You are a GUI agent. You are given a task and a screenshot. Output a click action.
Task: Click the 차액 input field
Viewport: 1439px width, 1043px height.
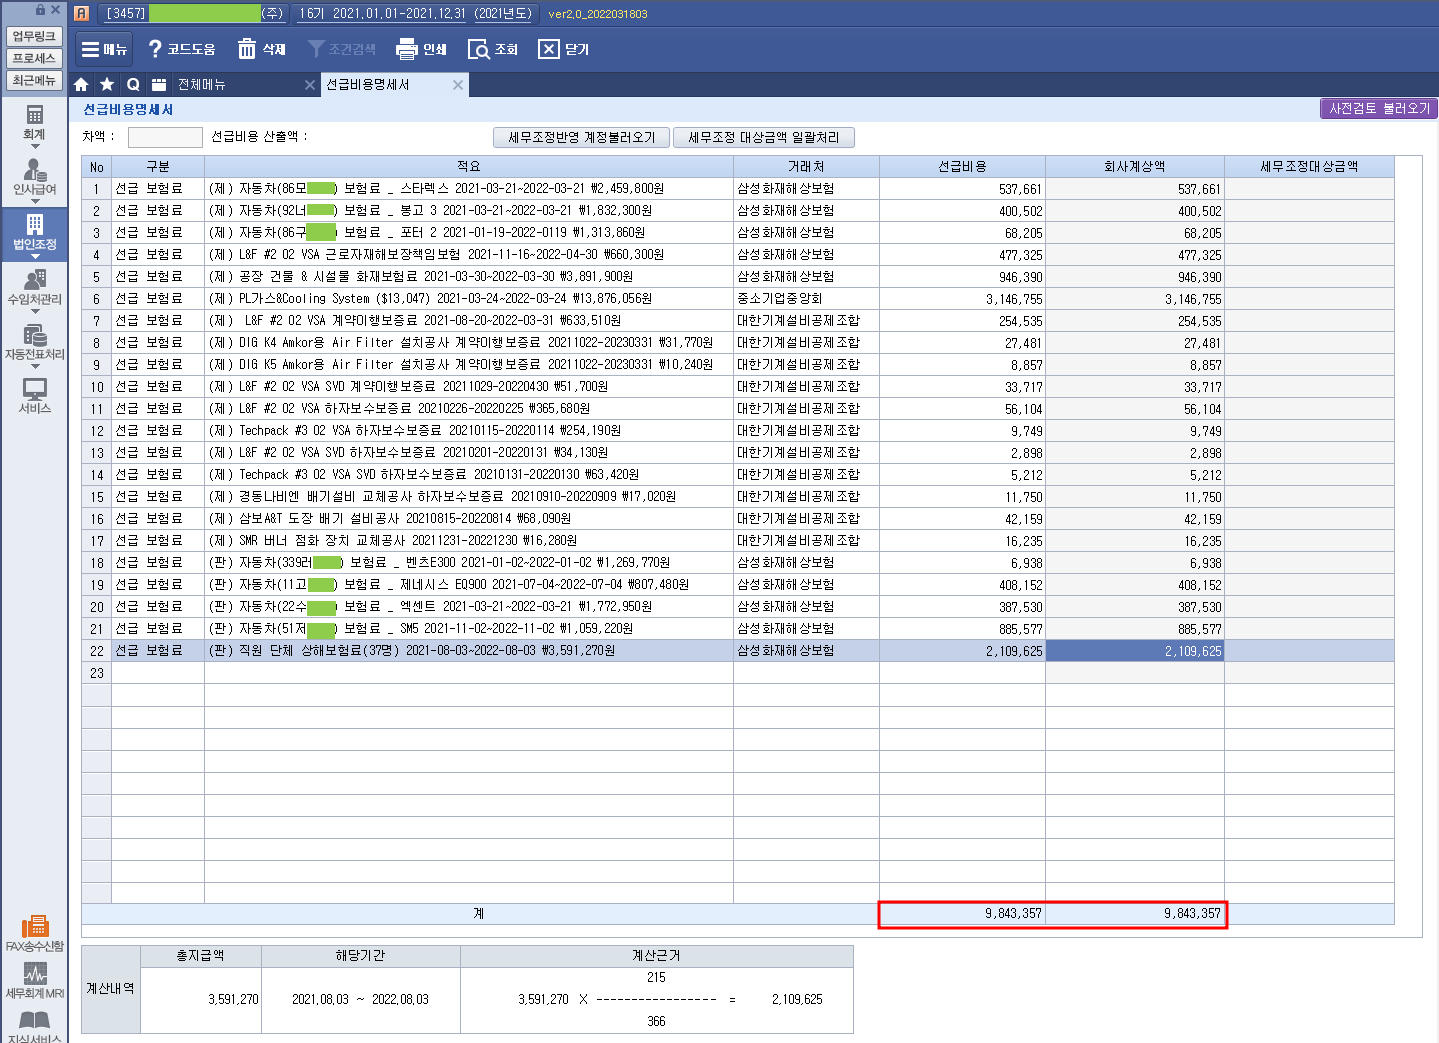(165, 137)
